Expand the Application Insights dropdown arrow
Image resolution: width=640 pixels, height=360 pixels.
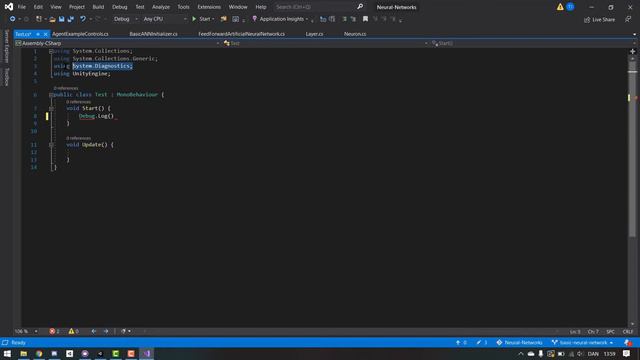tap(307, 19)
